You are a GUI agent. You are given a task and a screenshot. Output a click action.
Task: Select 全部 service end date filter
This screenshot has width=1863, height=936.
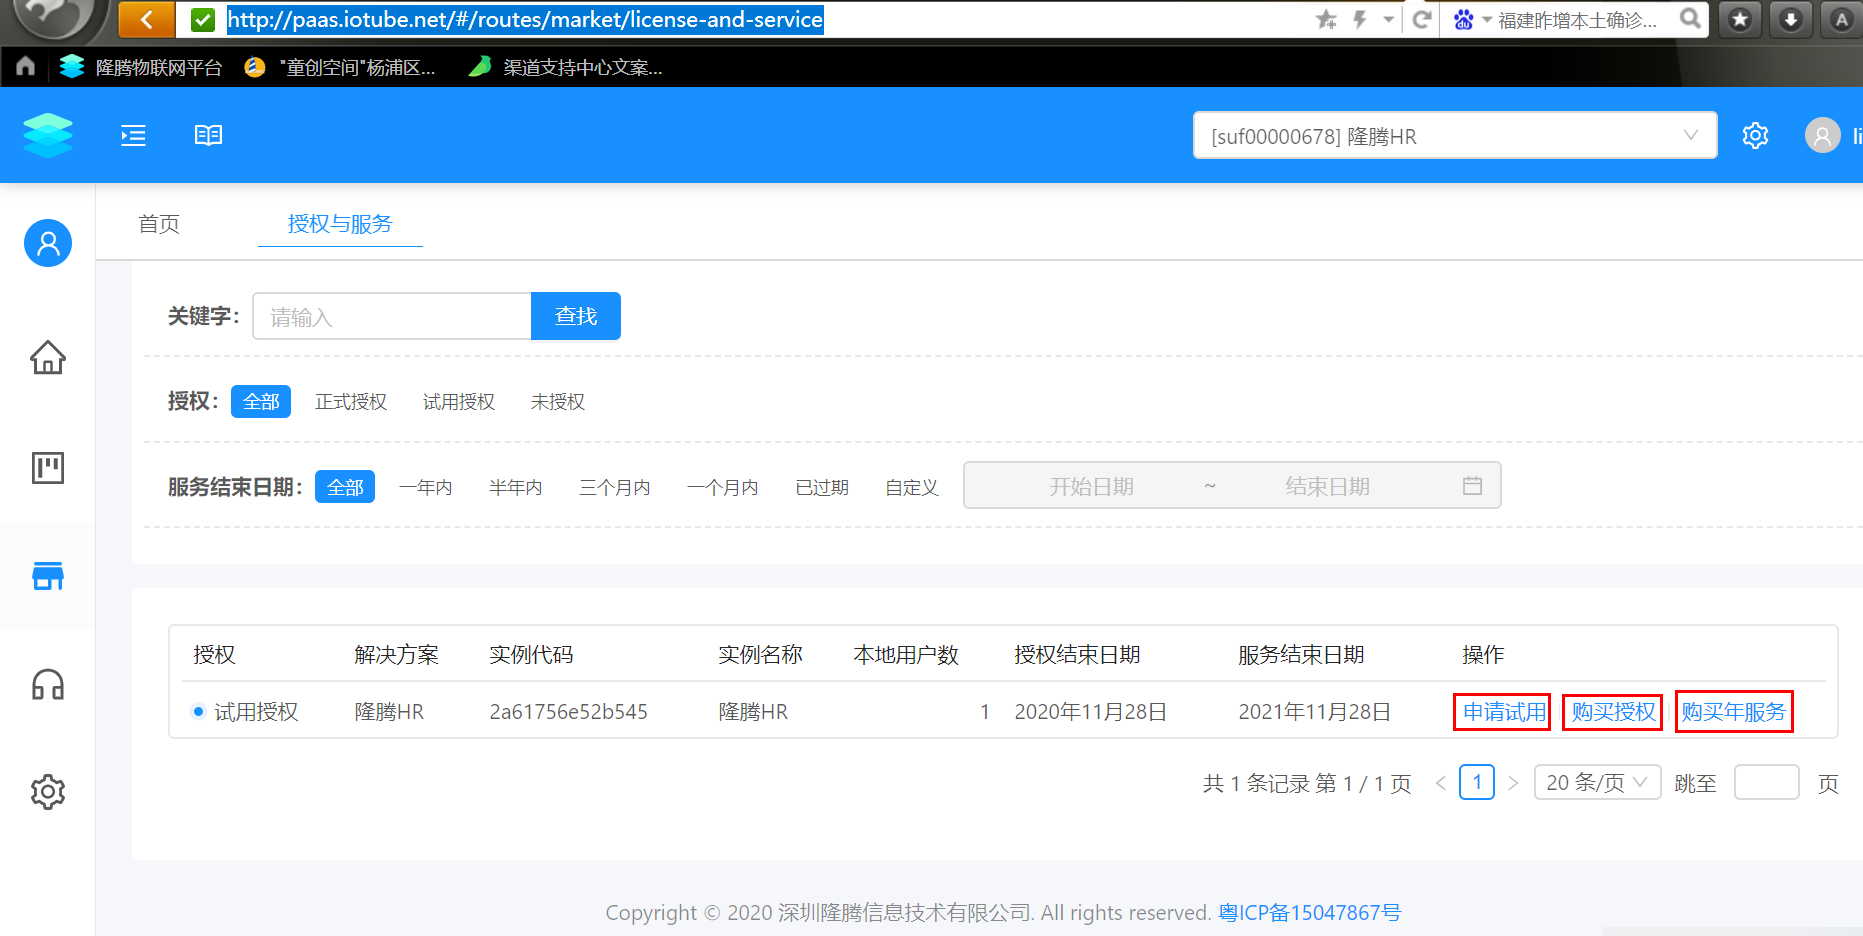pyautogui.click(x=345, y=487)
